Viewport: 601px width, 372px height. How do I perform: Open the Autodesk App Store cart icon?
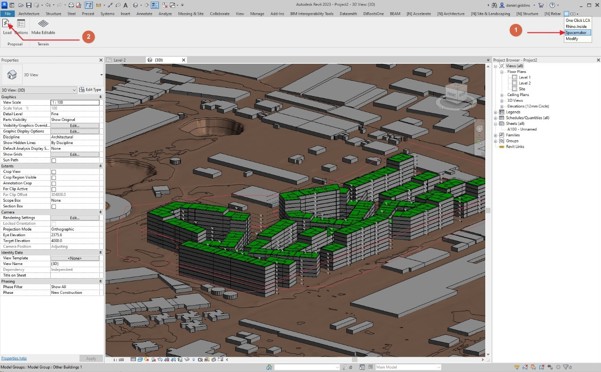[x=541, y=5]
